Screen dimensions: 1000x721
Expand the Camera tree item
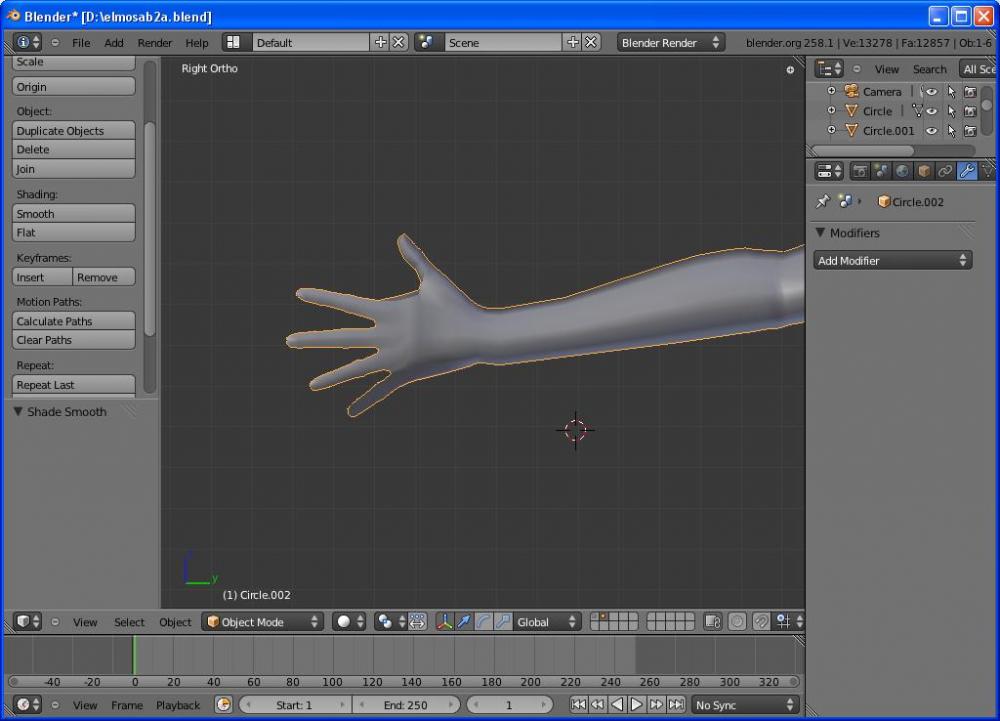[831, 91]
